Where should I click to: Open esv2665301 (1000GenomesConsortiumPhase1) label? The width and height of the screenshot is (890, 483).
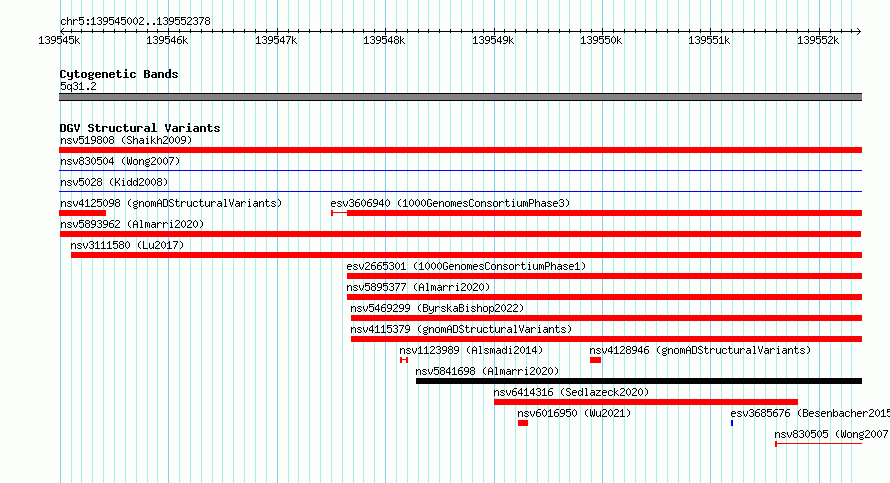click(466, 266)
